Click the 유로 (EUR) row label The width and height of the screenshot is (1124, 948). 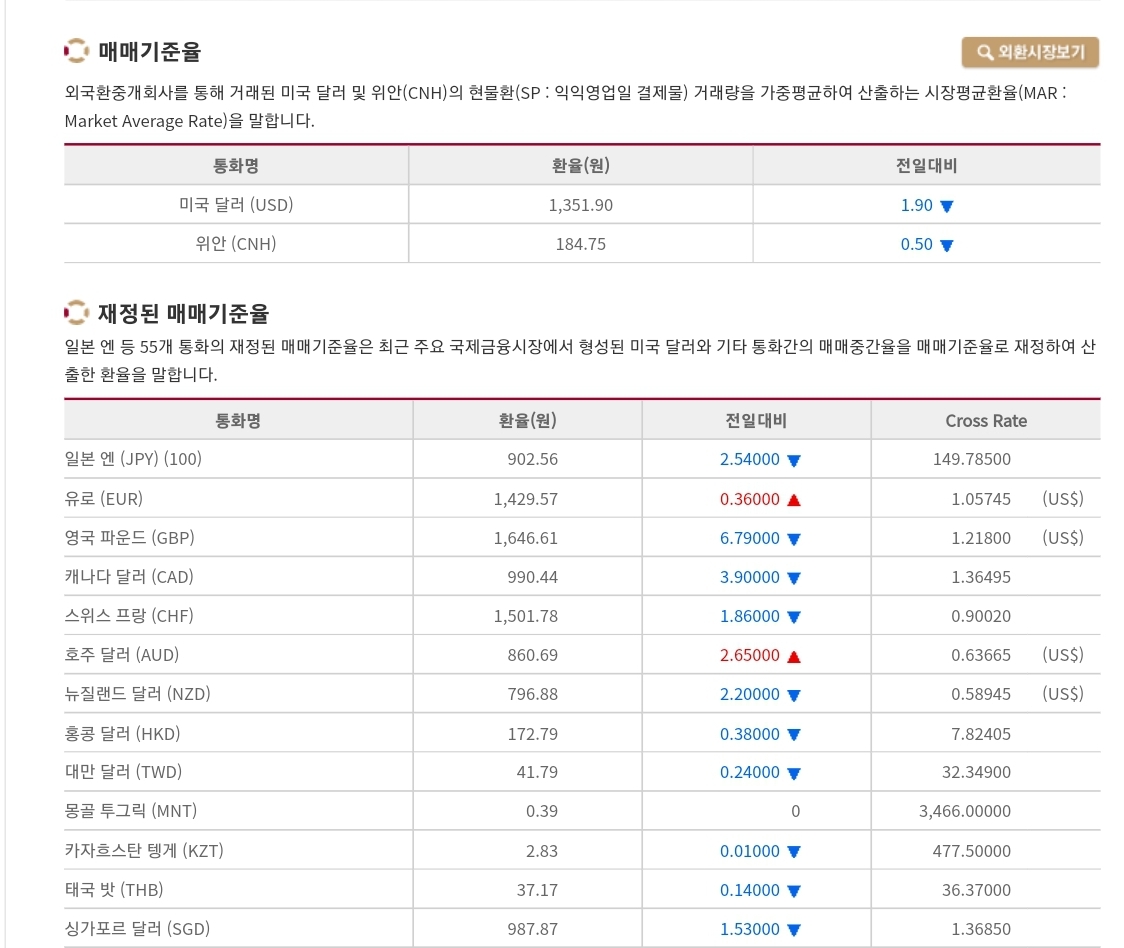pyautogui.click(x=104, y=498)
